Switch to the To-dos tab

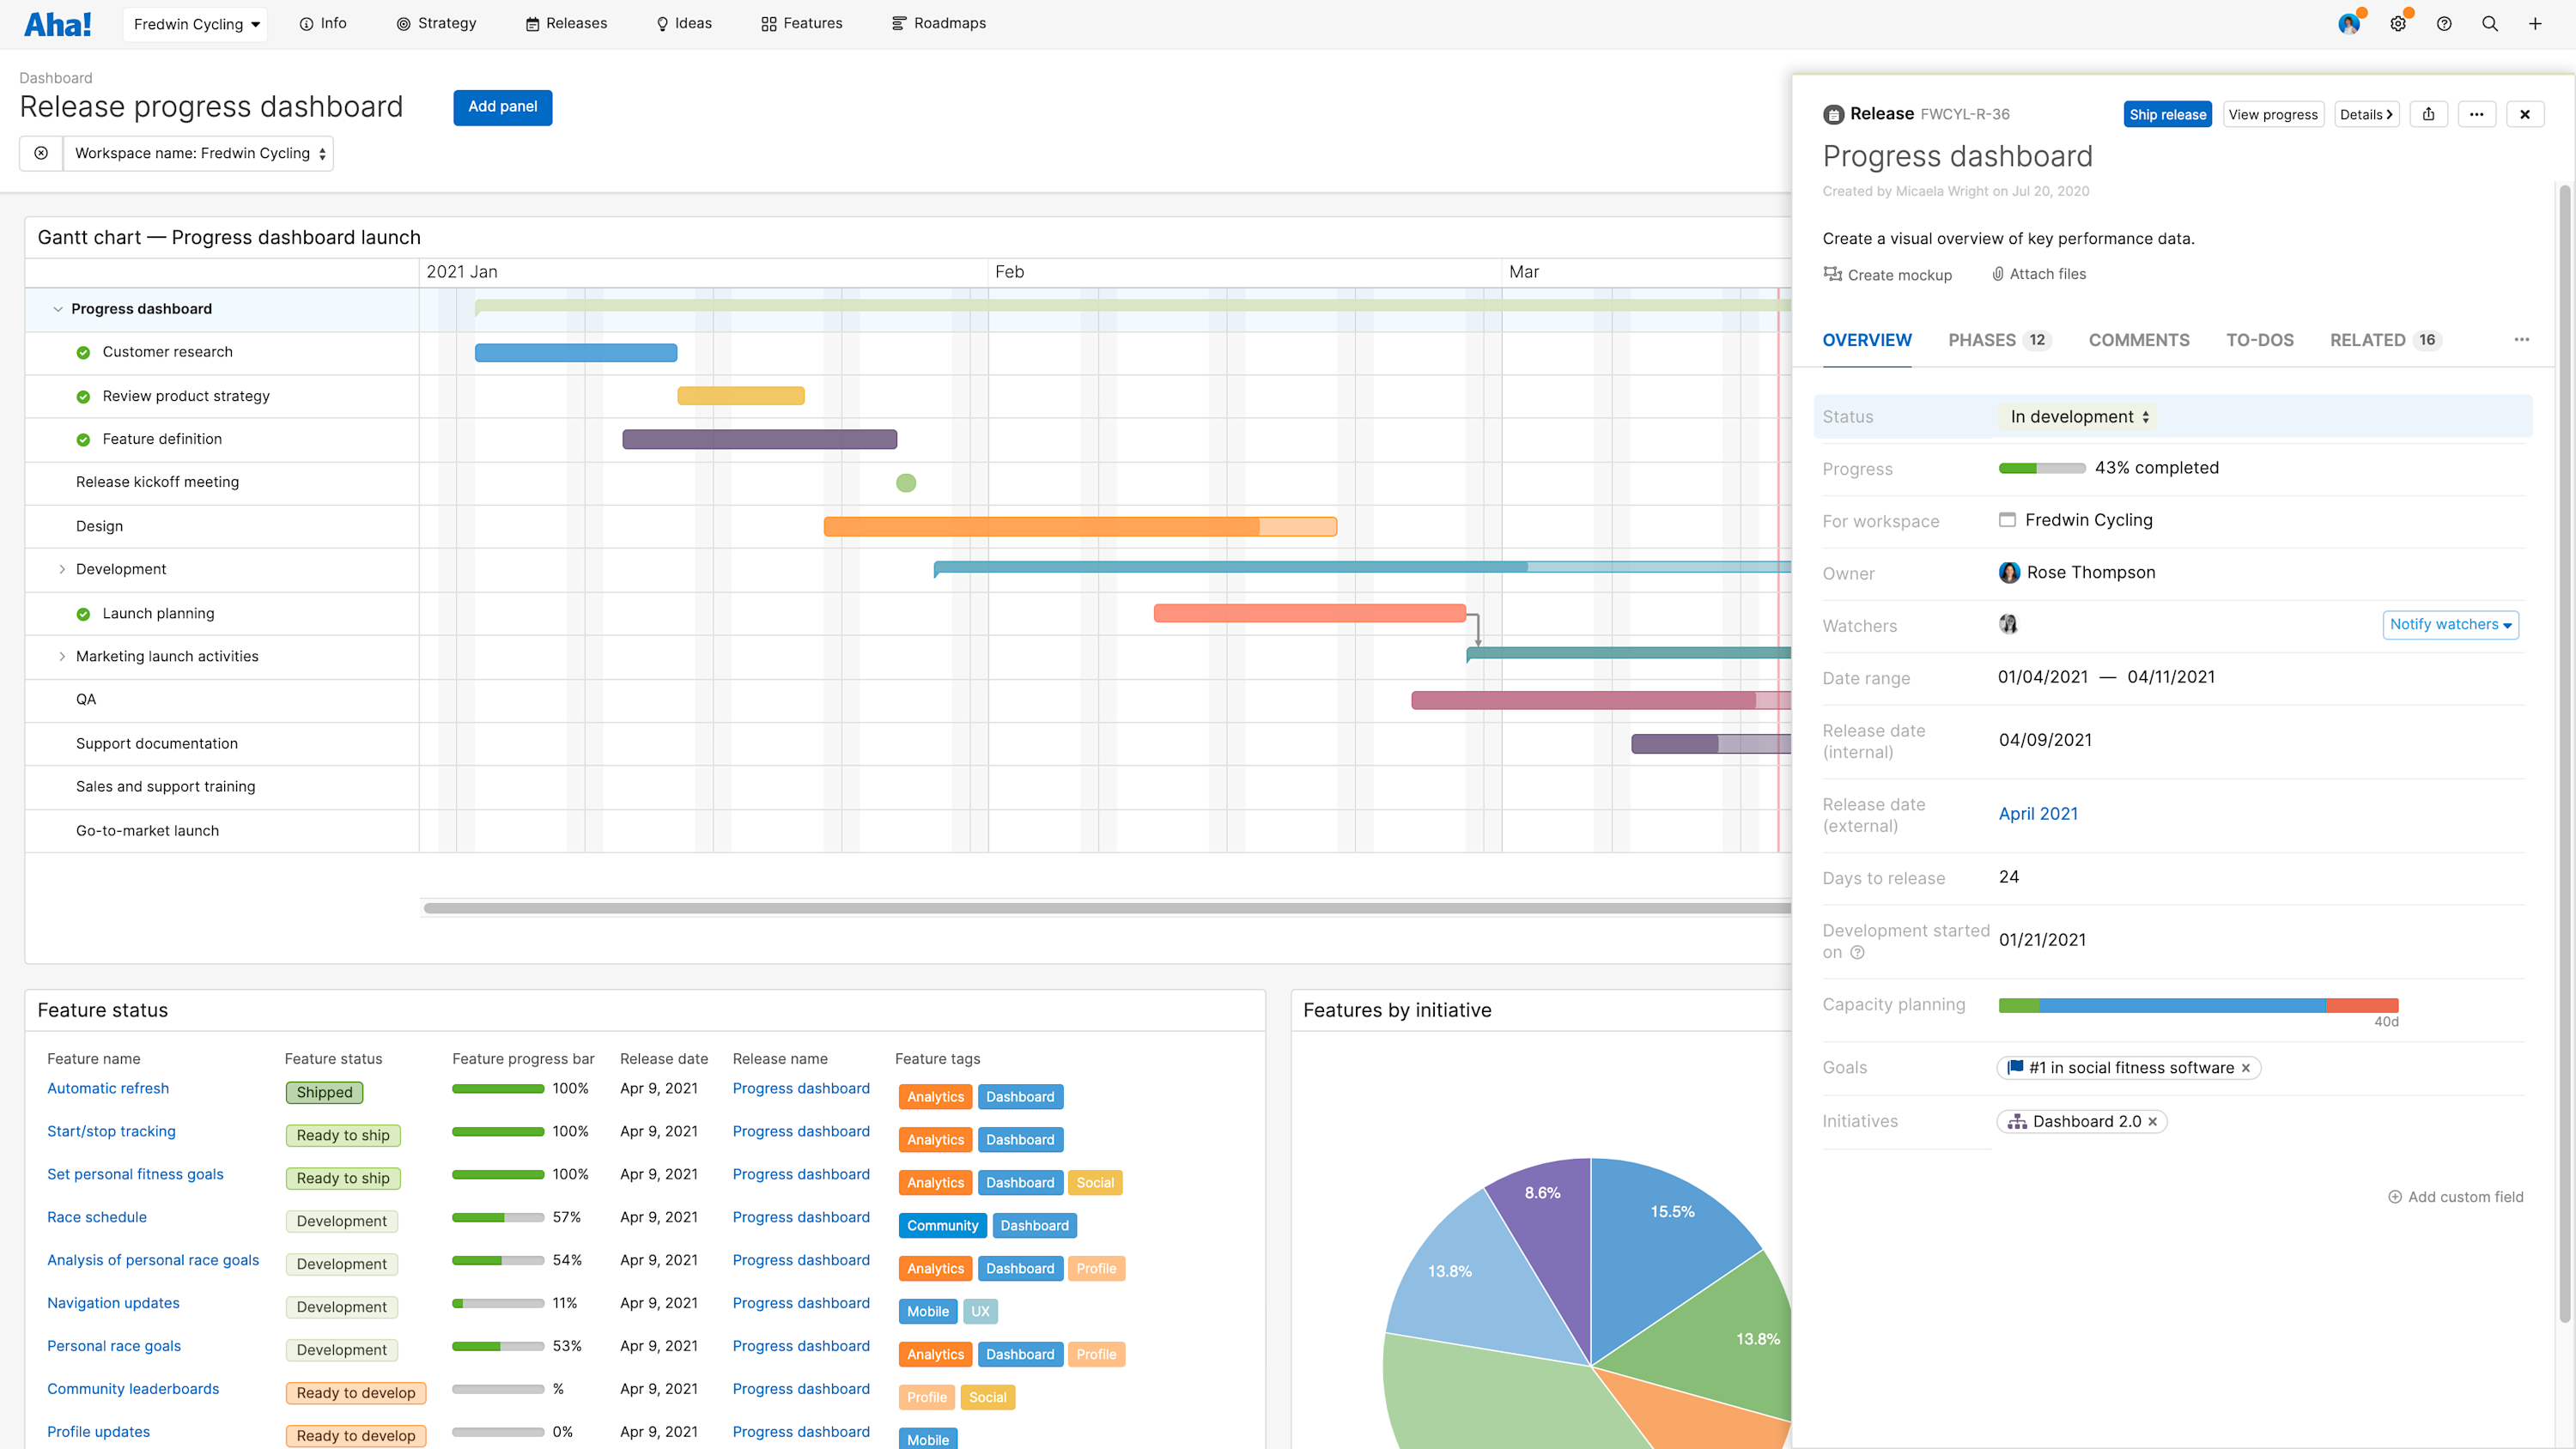point(2260,340)
